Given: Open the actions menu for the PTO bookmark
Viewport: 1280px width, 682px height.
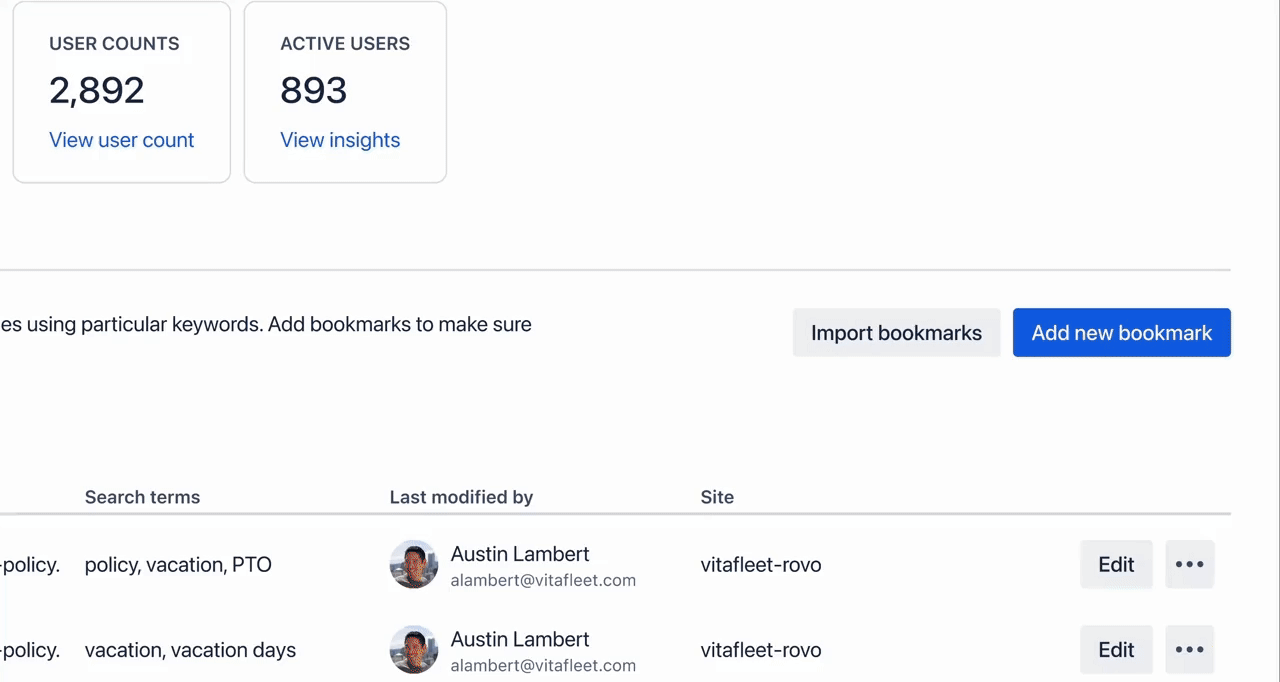Looking at the screenshot, I should pos(1189,564).
